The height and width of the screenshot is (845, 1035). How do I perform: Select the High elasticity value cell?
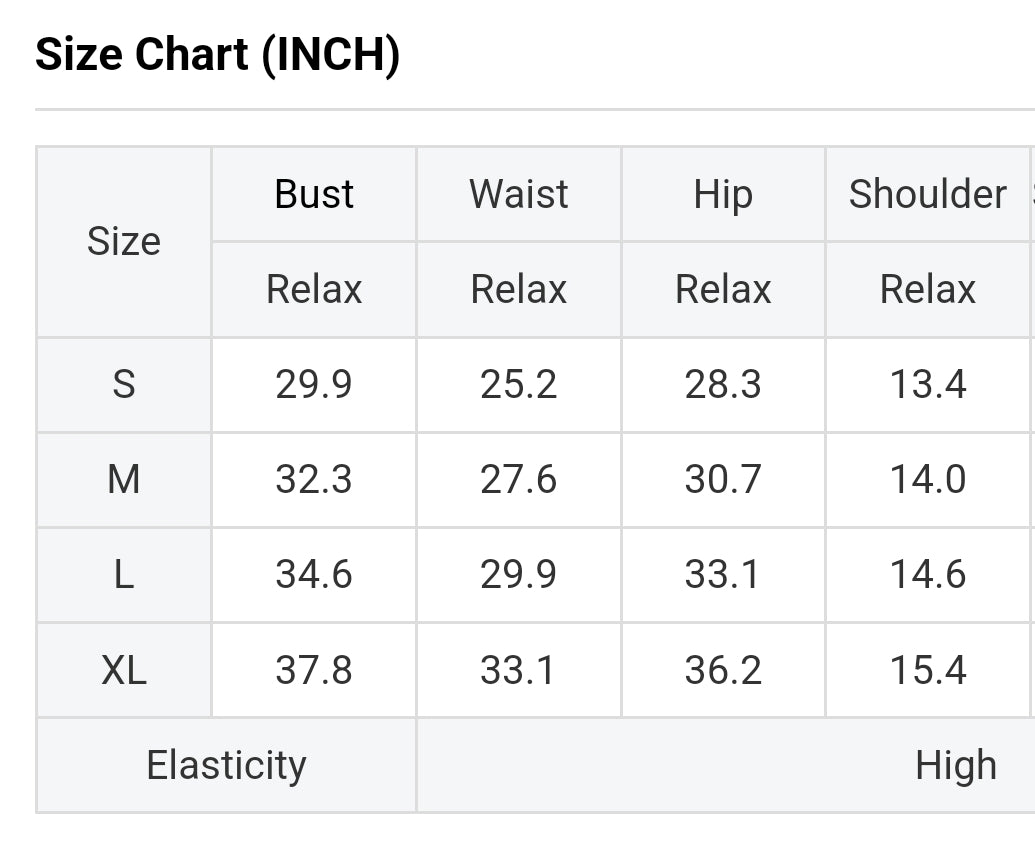click(955, 765)
